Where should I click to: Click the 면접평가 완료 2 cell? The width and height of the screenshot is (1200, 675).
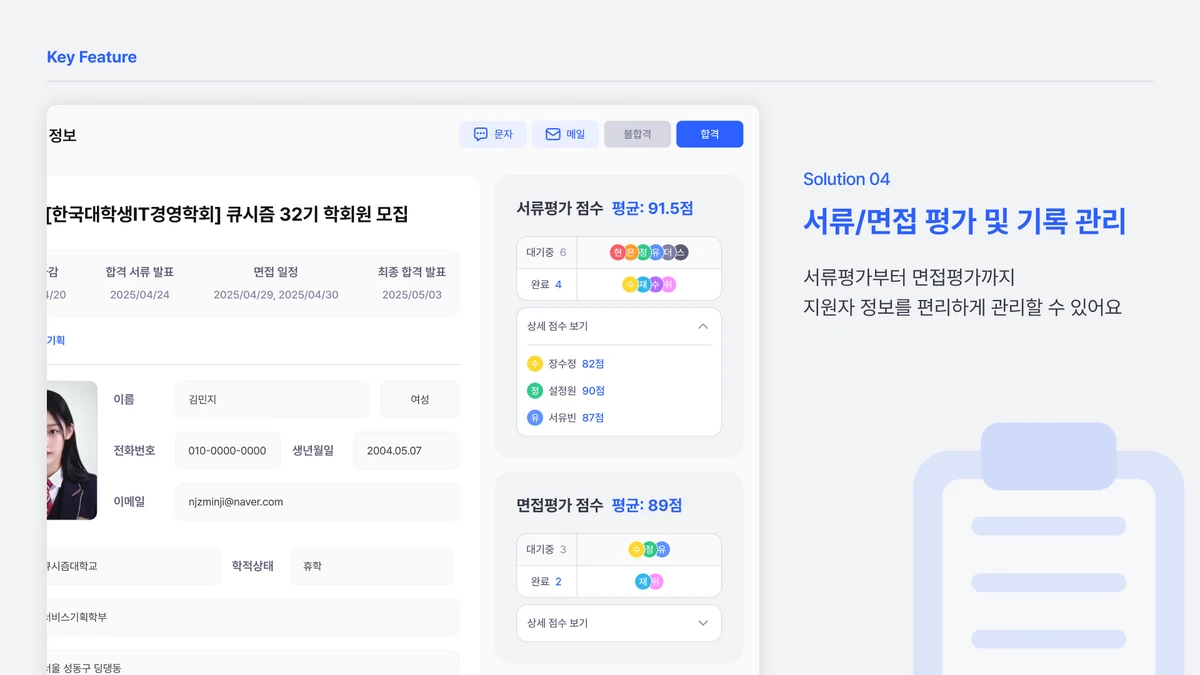coord(547,582)
